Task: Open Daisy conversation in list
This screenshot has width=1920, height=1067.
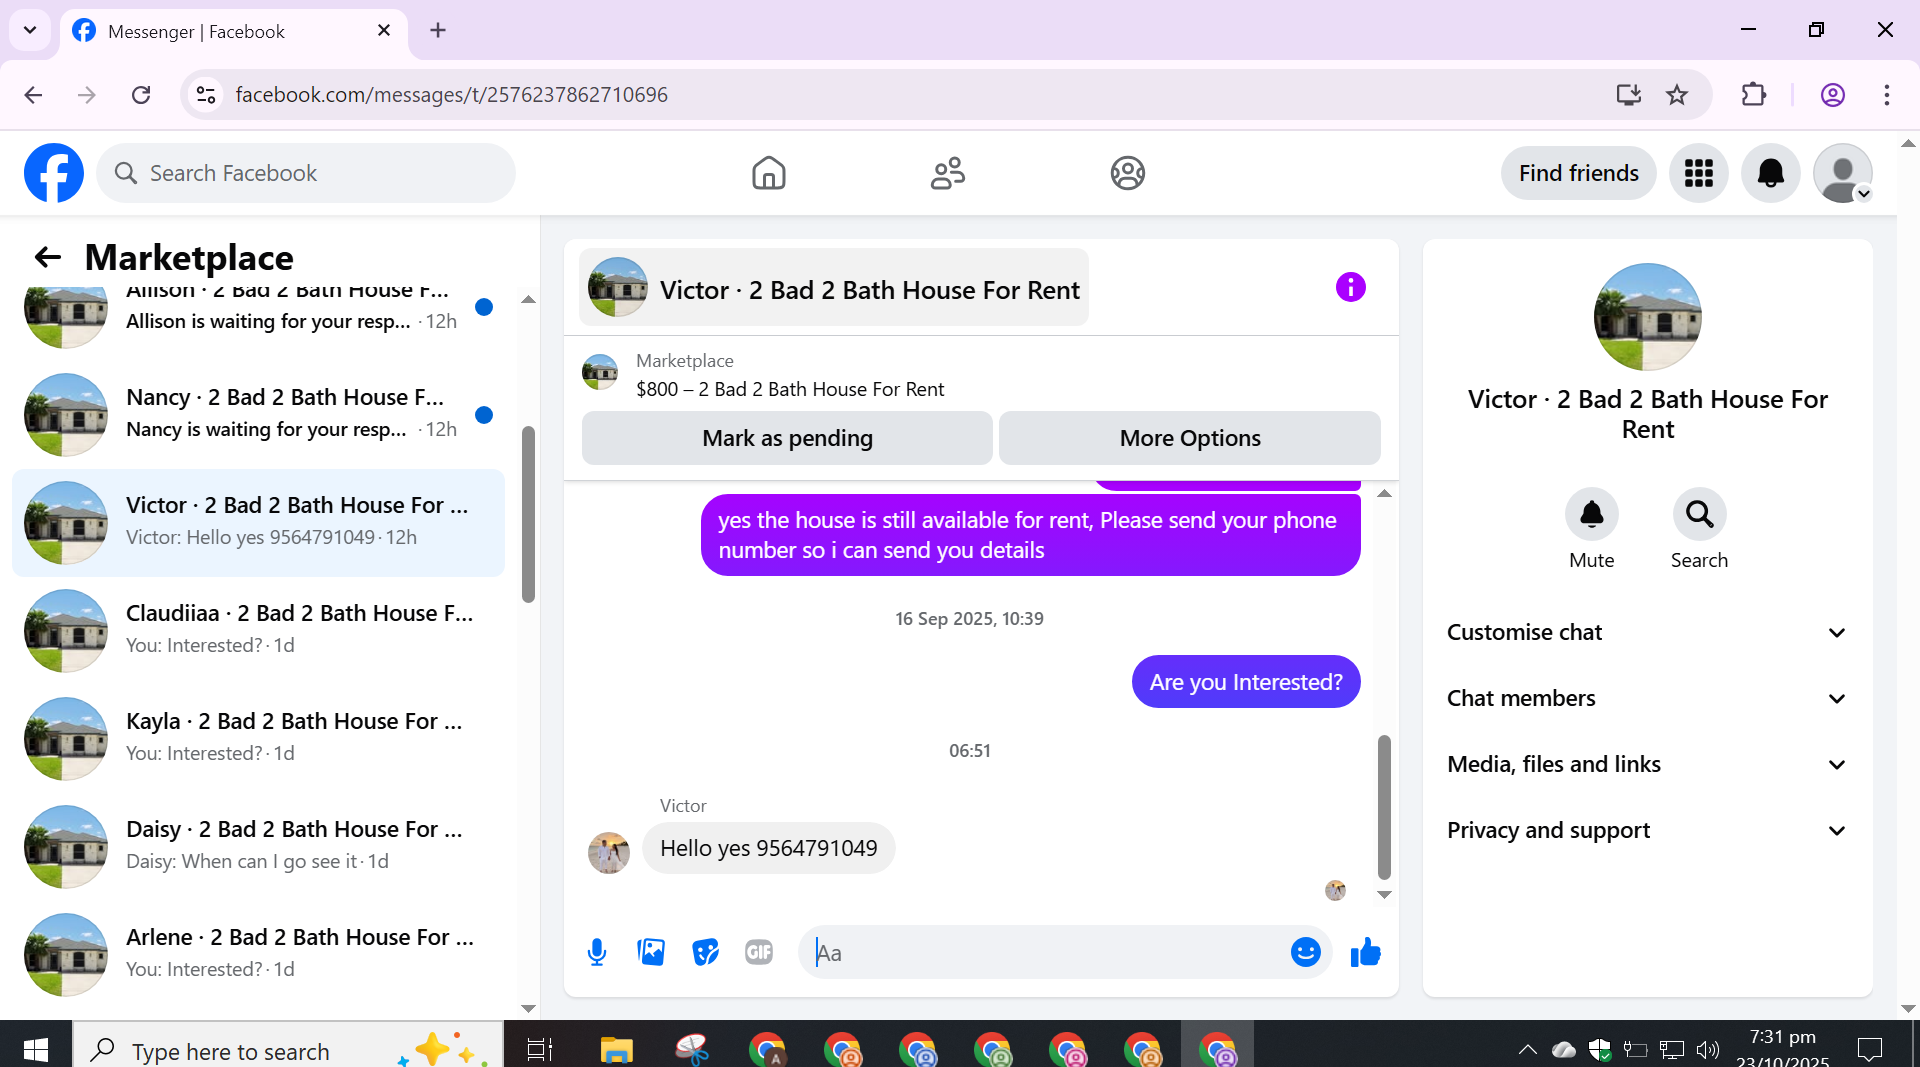Action: point(258,846)
